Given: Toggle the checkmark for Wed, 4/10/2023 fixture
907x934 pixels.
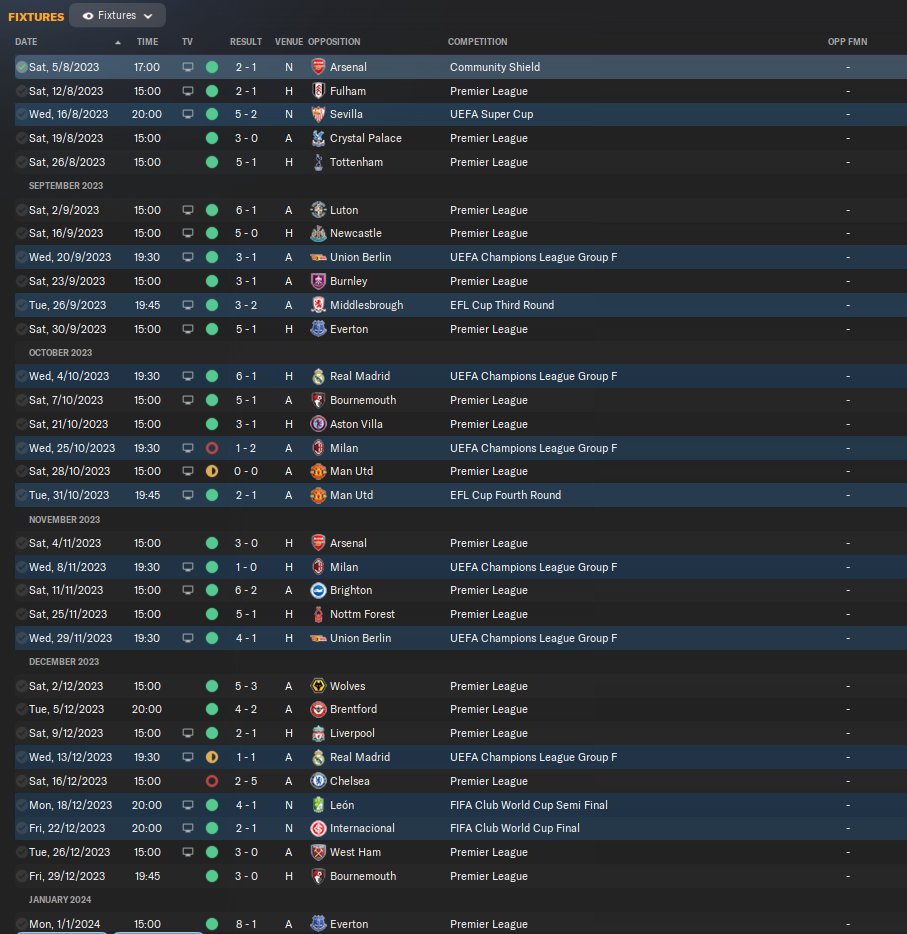Looking at the screenshot, I should [21, 376].
